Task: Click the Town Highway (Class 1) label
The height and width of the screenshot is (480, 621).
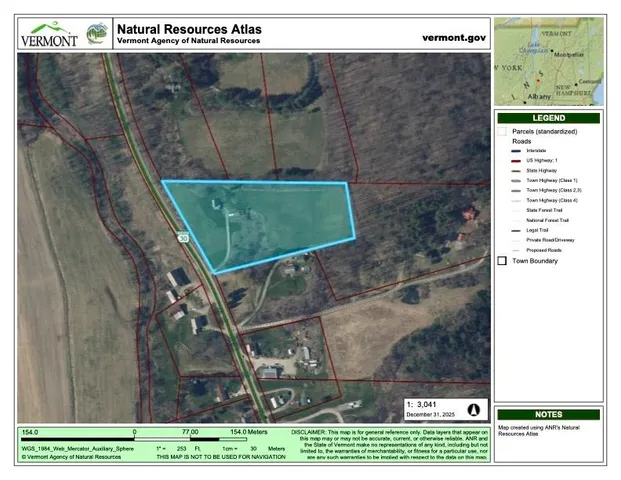Action: tap(552, 181)
